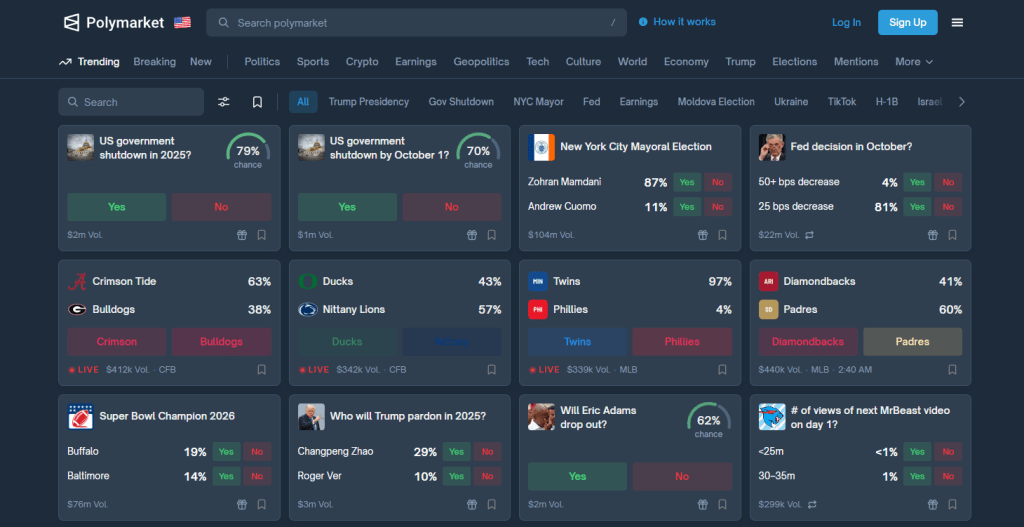Viewport: 1024px width, 527px height.
Task: Select the Gov Shutdown topic chip
Action: coord(461,102)
